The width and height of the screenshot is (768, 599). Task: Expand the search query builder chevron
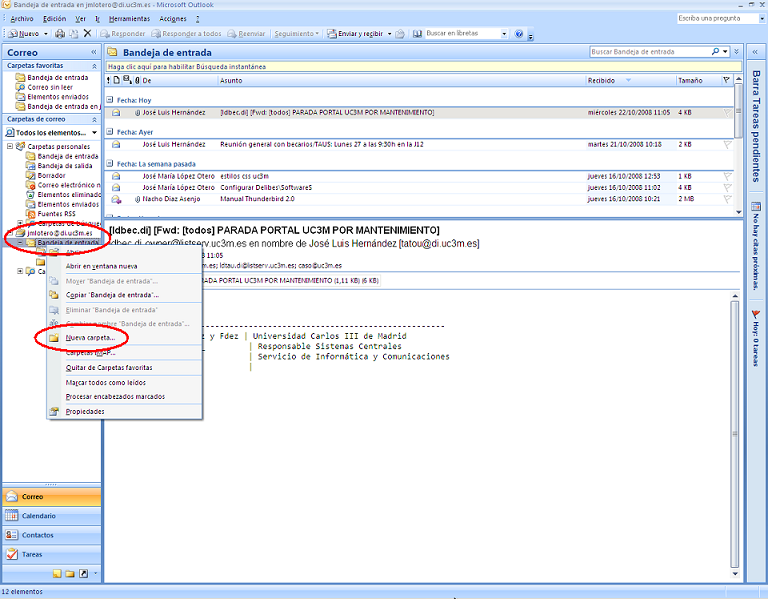(736, 51)
